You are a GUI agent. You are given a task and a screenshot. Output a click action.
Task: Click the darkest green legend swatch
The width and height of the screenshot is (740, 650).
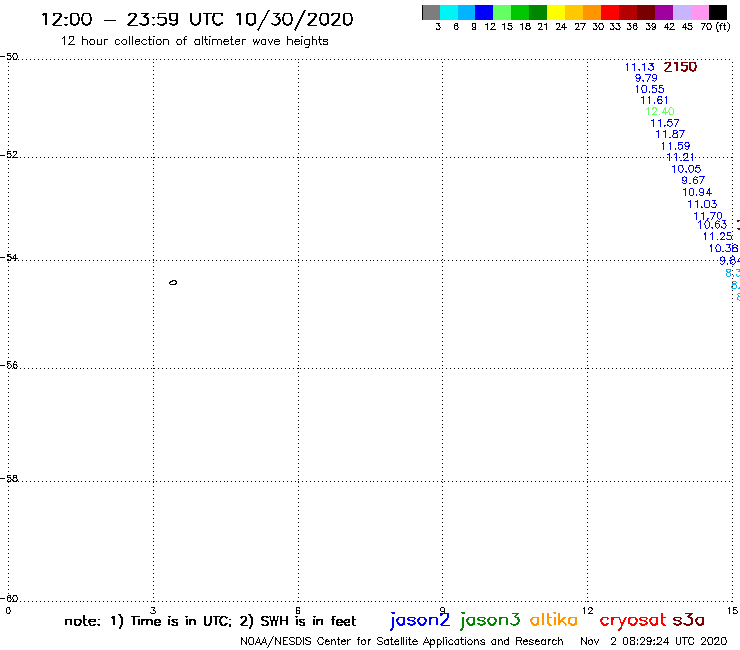pyautogui.click(x=538, y=12)
